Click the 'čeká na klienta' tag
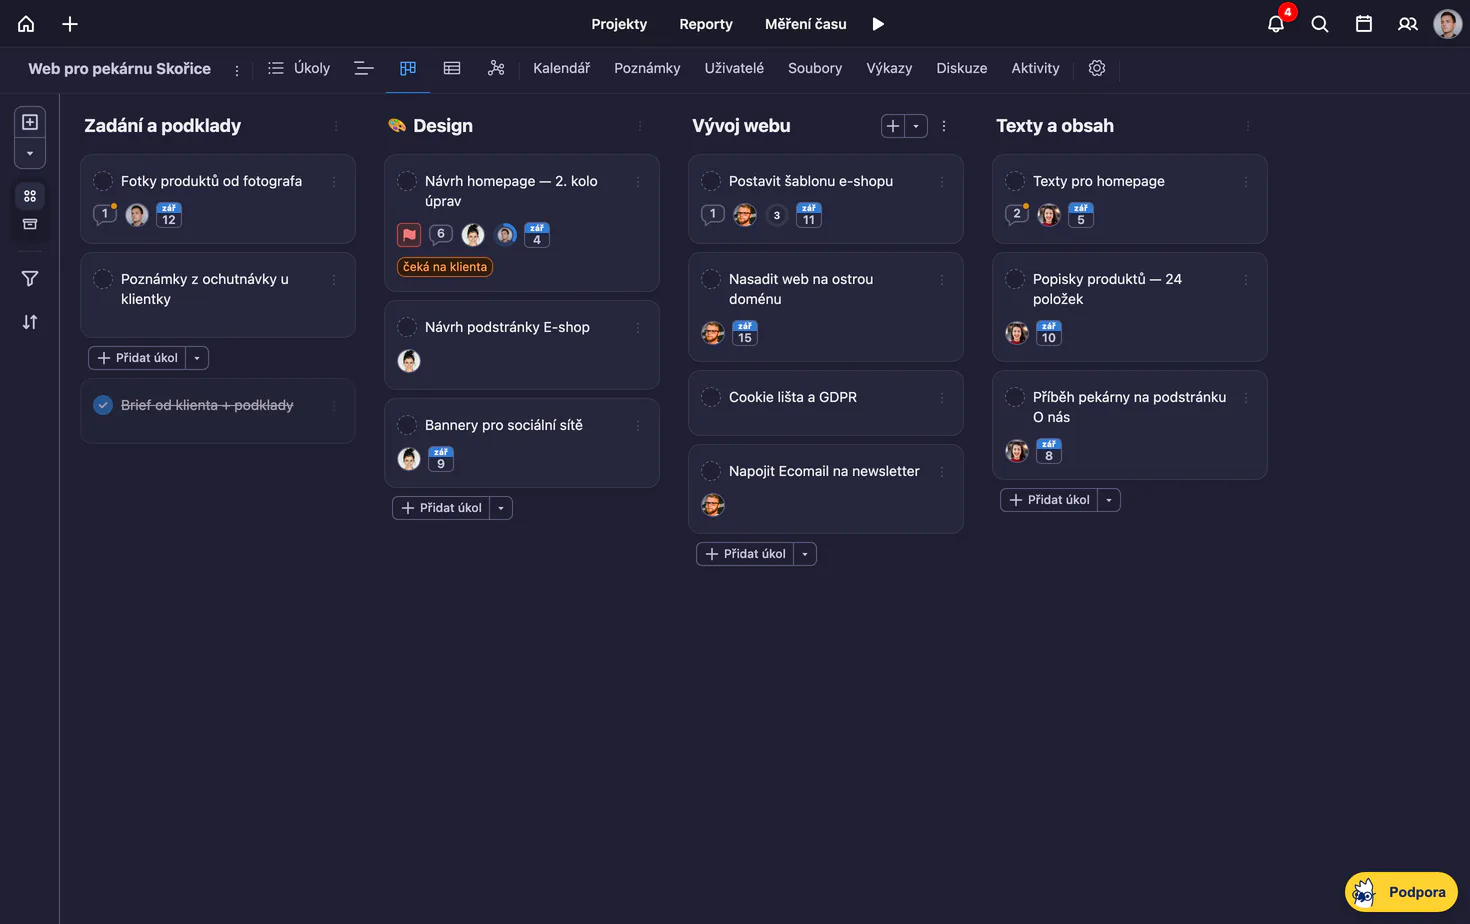Image resolution: width=1470 pixels, height=924 pixels. tap(445, 267)
